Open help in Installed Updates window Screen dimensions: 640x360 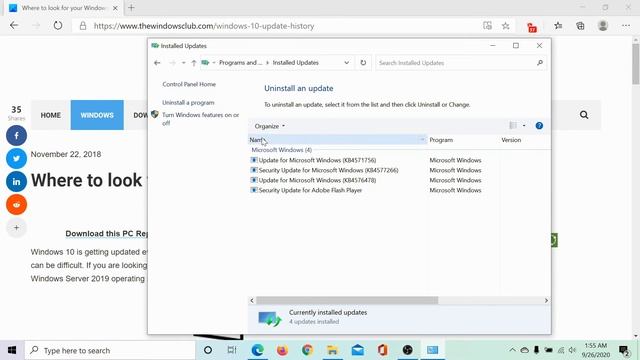click(539, 126)
